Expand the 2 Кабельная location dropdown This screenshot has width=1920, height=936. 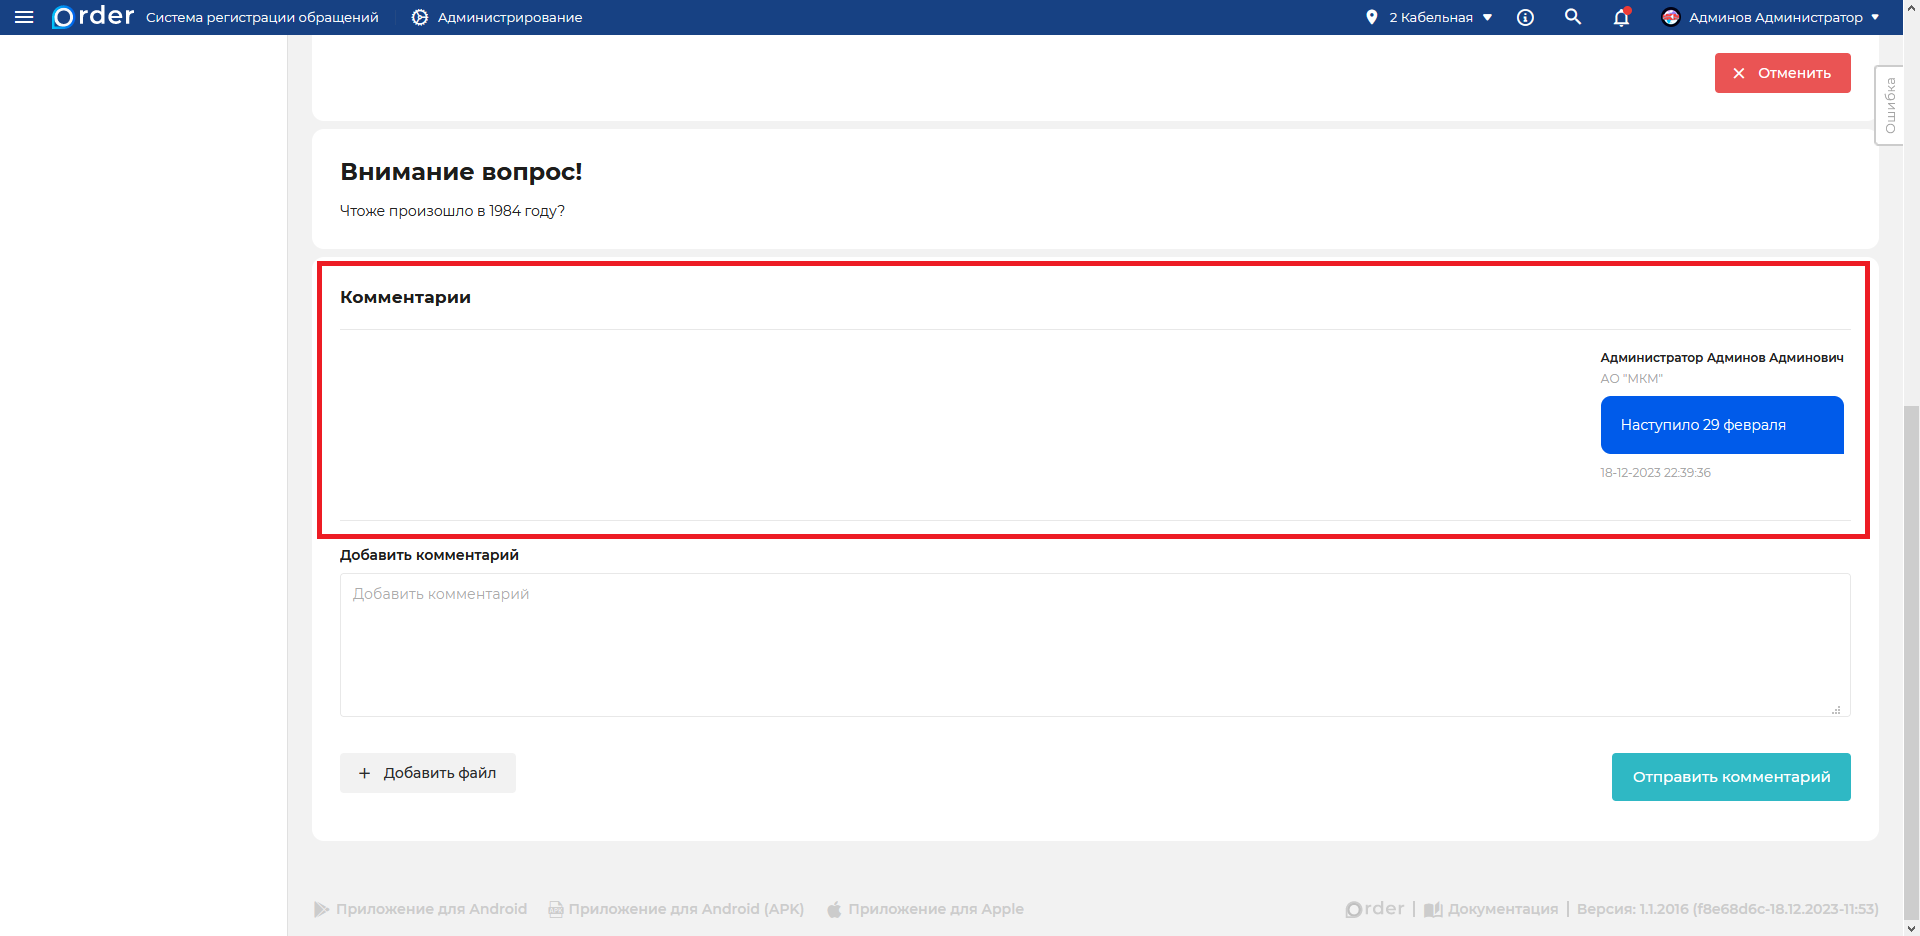coord(1440,17)
